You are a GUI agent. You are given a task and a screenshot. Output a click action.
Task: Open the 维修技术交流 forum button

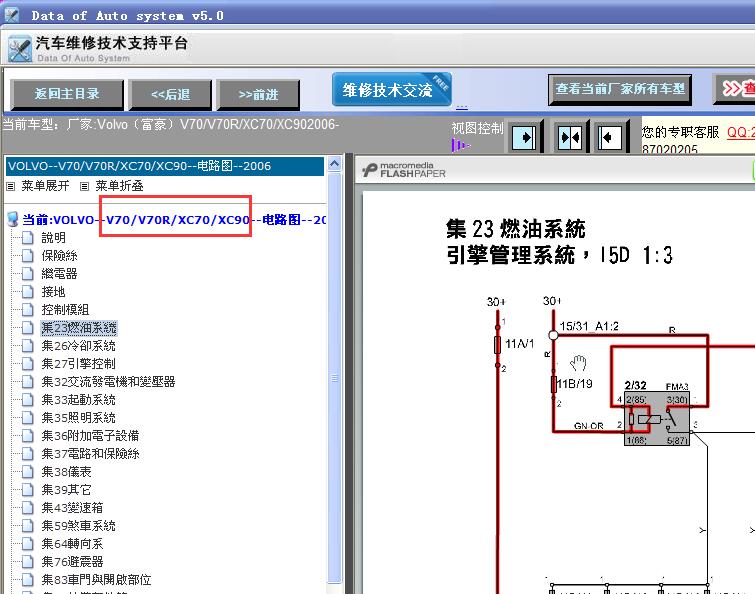[x=391, y=90]
